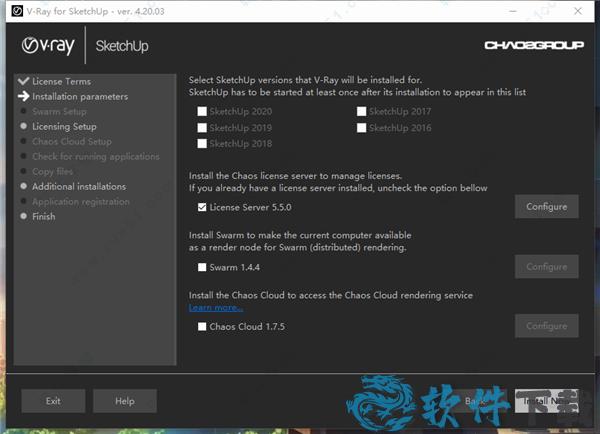
Task: Uncheck the License Server 5.5.0 checkbox
Action: tap(203, 208)
